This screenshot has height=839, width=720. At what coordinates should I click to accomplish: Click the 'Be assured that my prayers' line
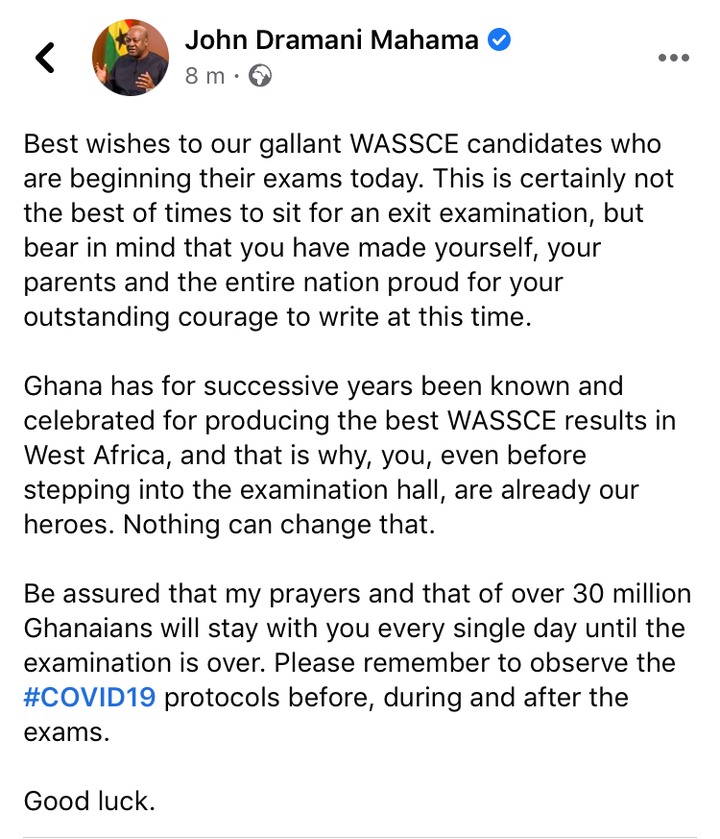(x=357, y=594)
